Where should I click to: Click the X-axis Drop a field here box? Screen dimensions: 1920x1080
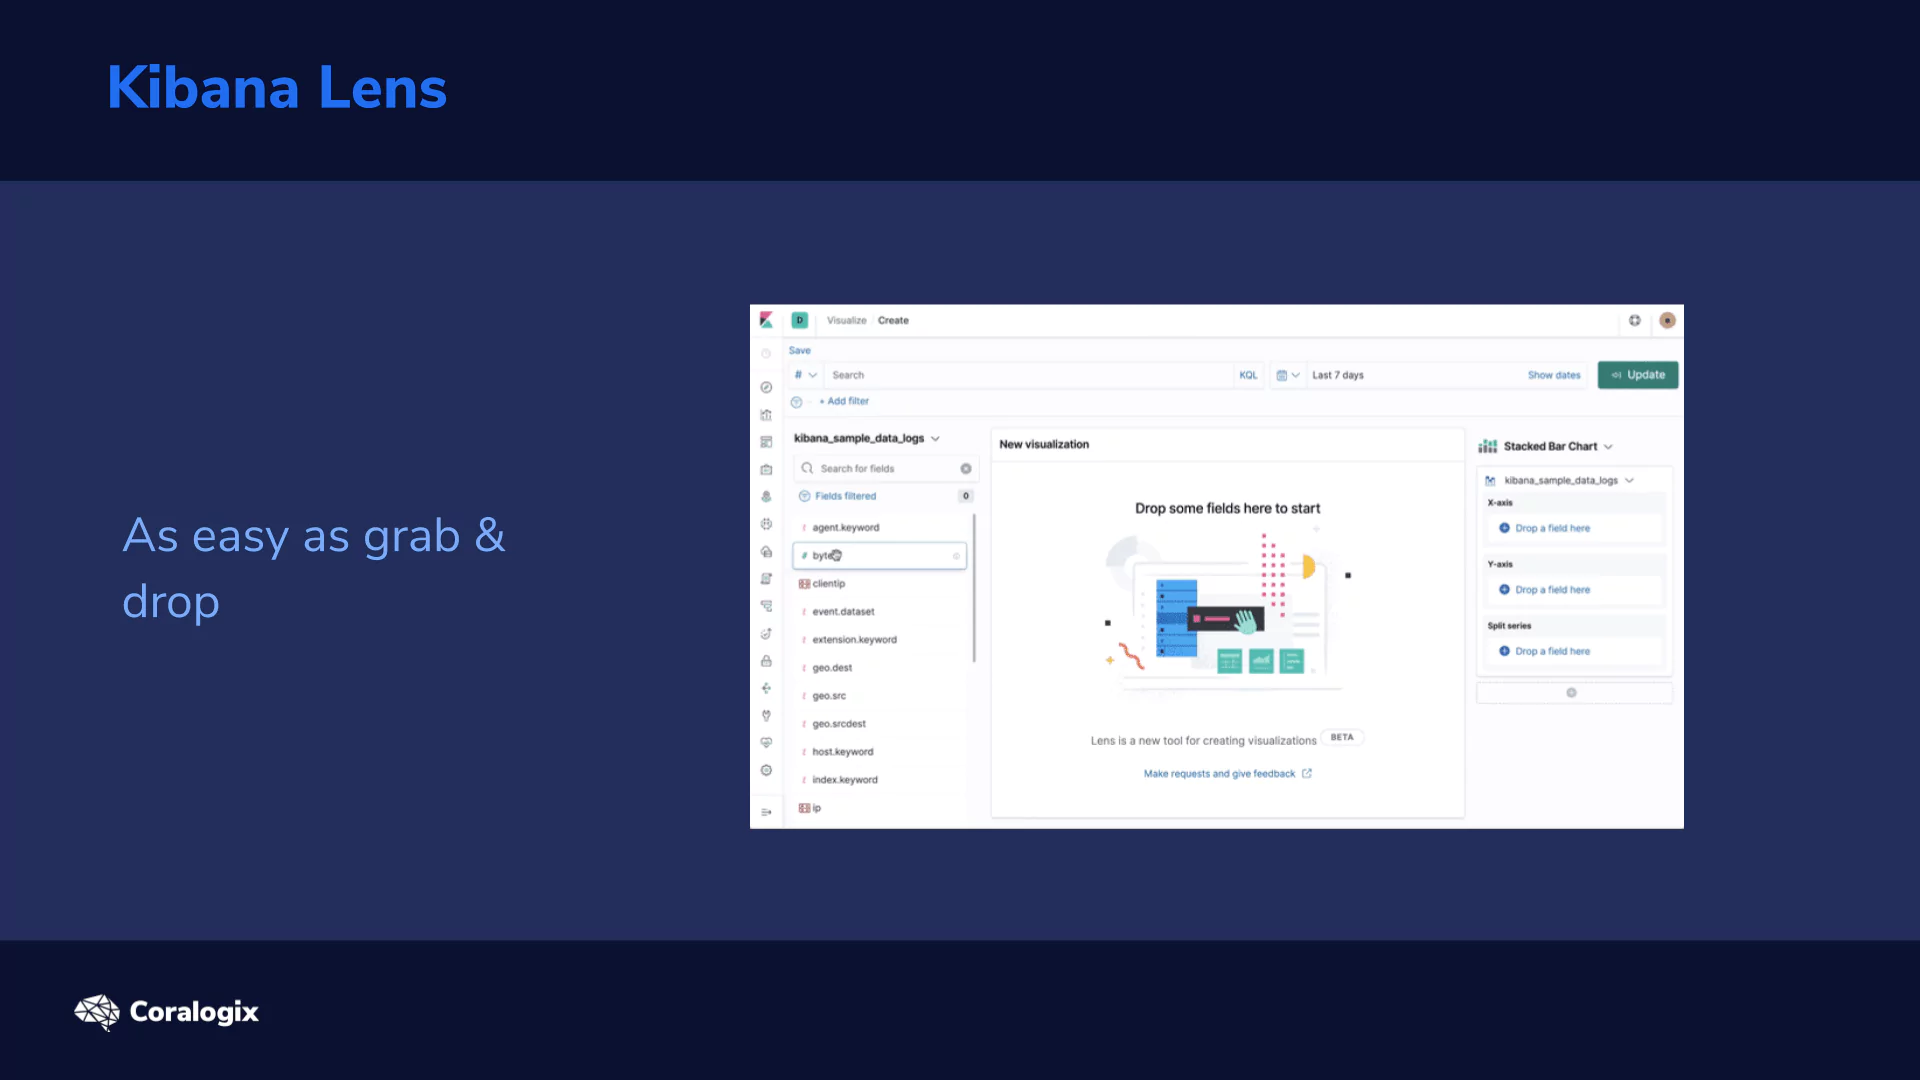1574,528
